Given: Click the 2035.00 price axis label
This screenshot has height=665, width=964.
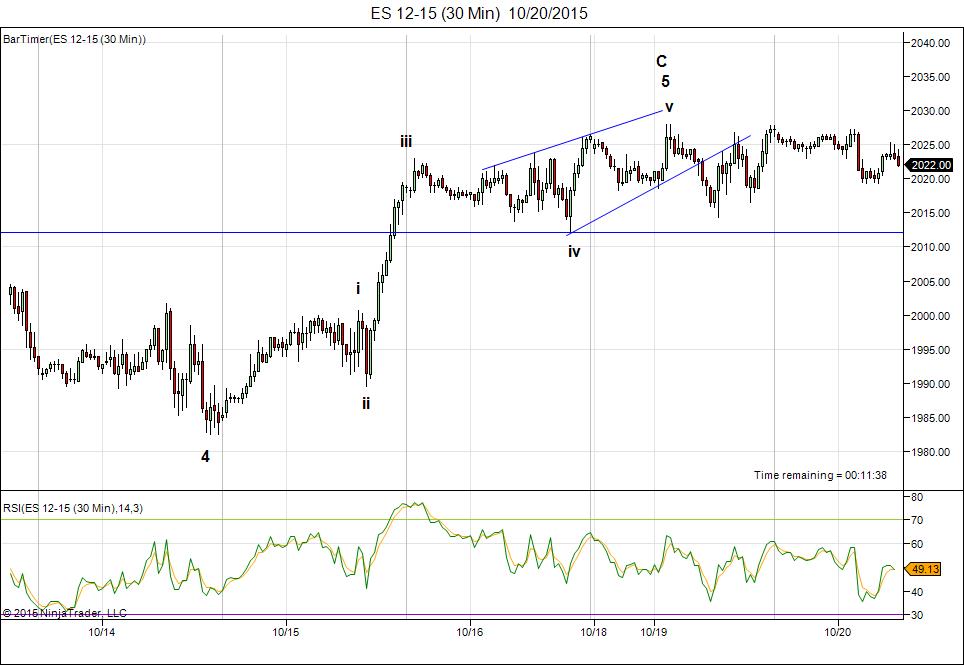Looking at the screenshot, I should click(x=932, y=77).
